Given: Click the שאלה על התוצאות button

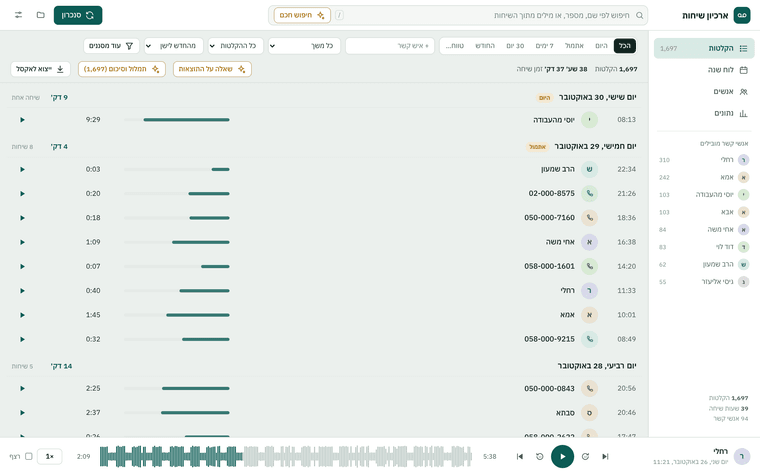Looking at the screenshot, I should (212, 69).
